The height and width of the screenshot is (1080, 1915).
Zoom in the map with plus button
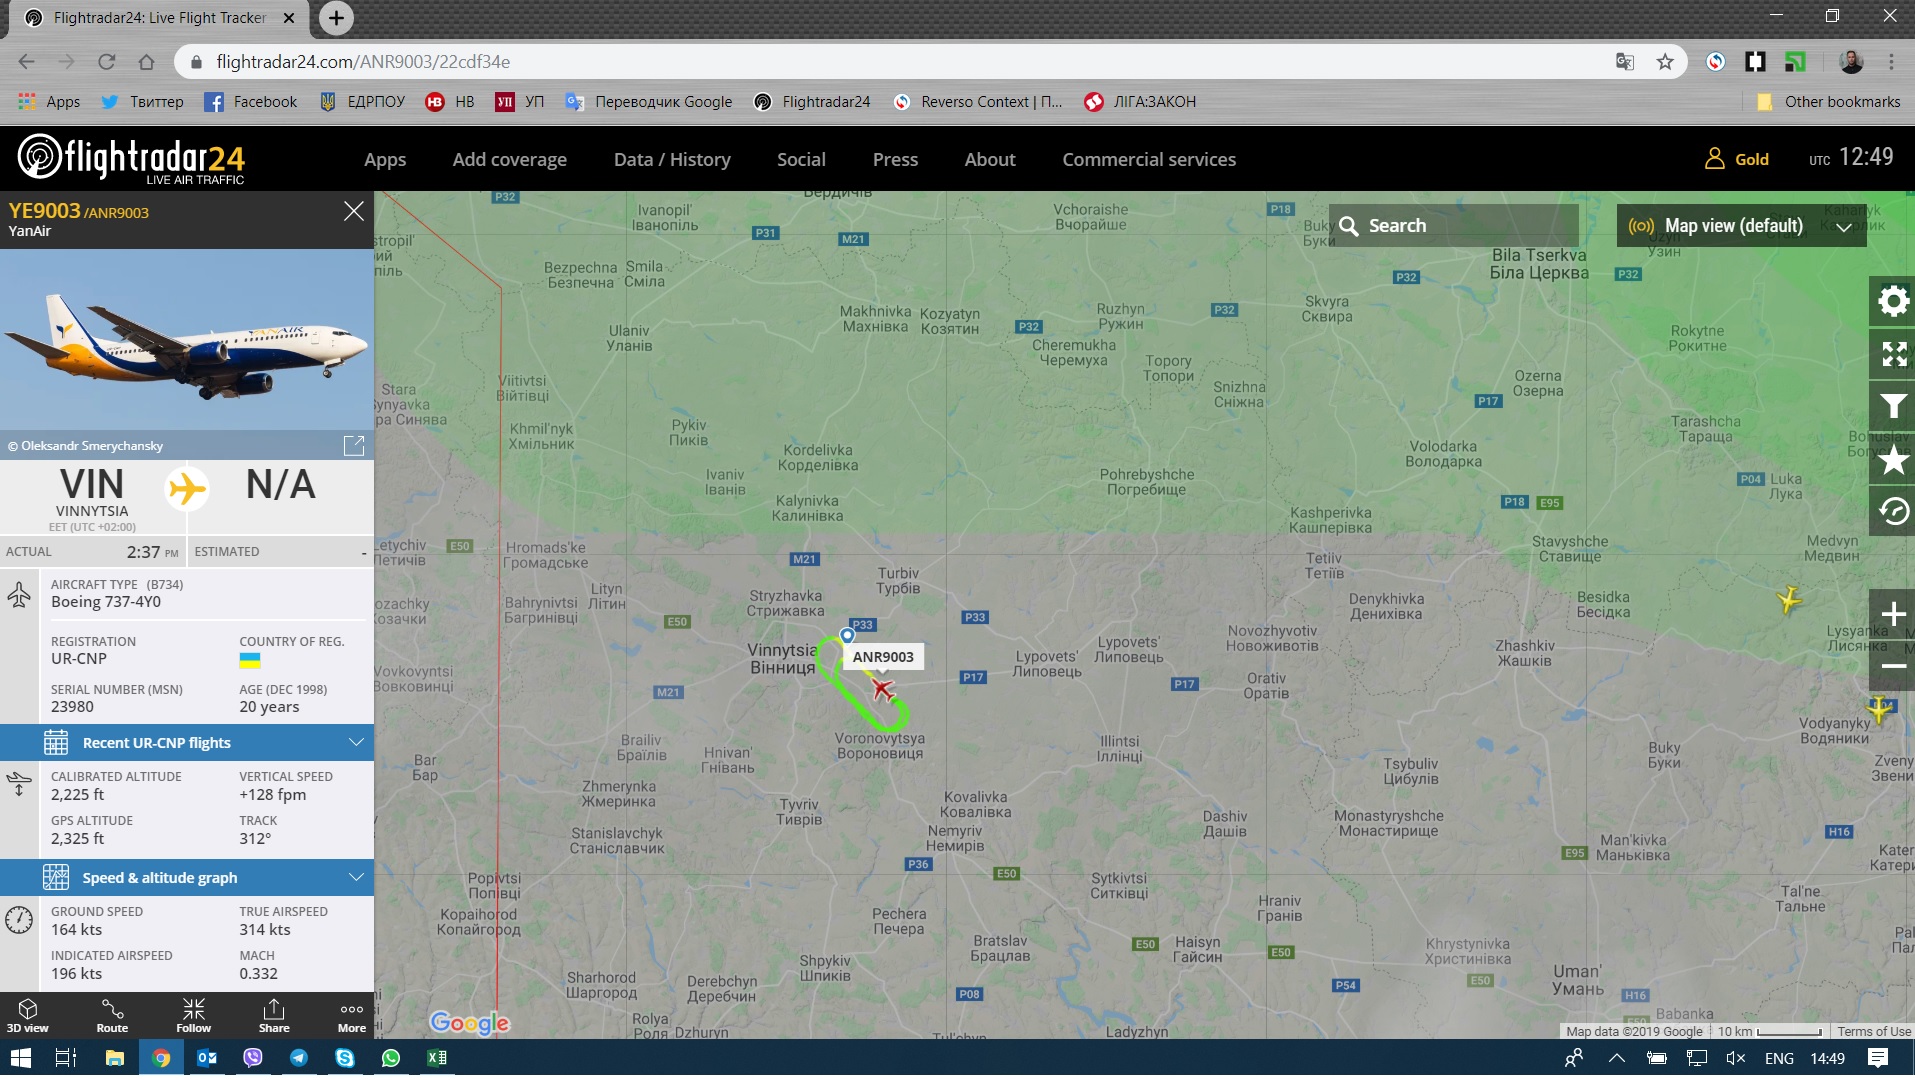pos(1892,614)
